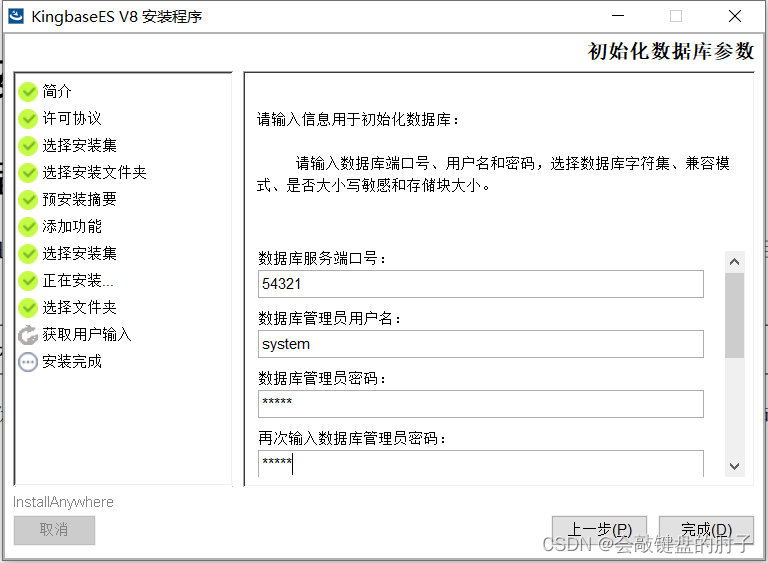
Task: Finish setup with the 完成(D) button
Action: 706,530
